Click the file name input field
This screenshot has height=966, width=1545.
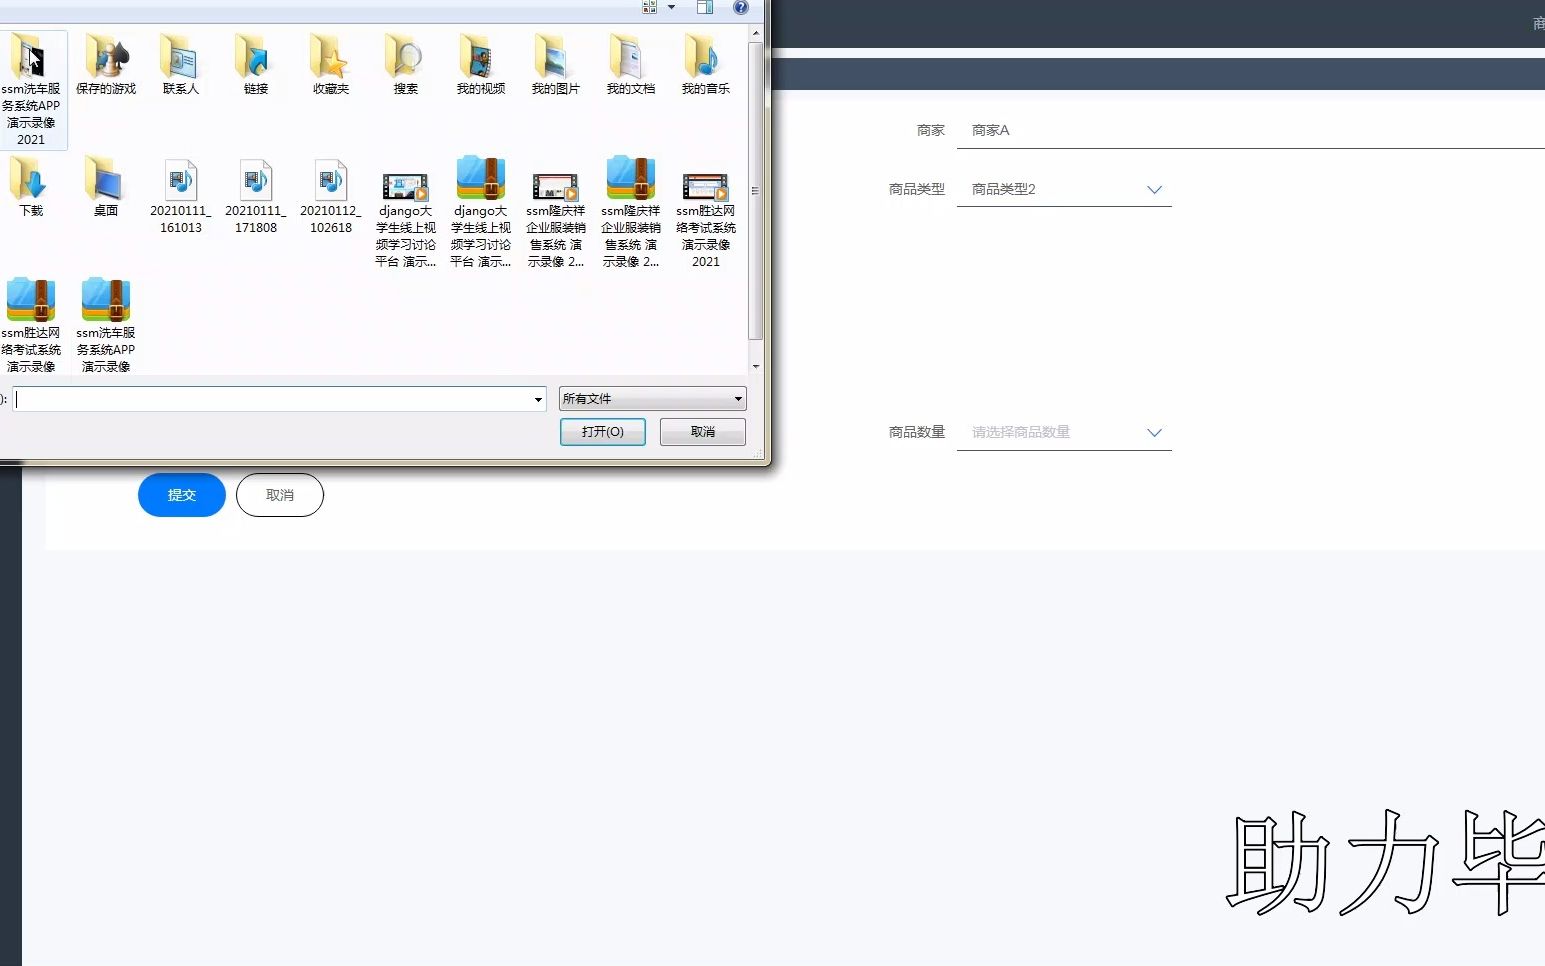point(275,398)
